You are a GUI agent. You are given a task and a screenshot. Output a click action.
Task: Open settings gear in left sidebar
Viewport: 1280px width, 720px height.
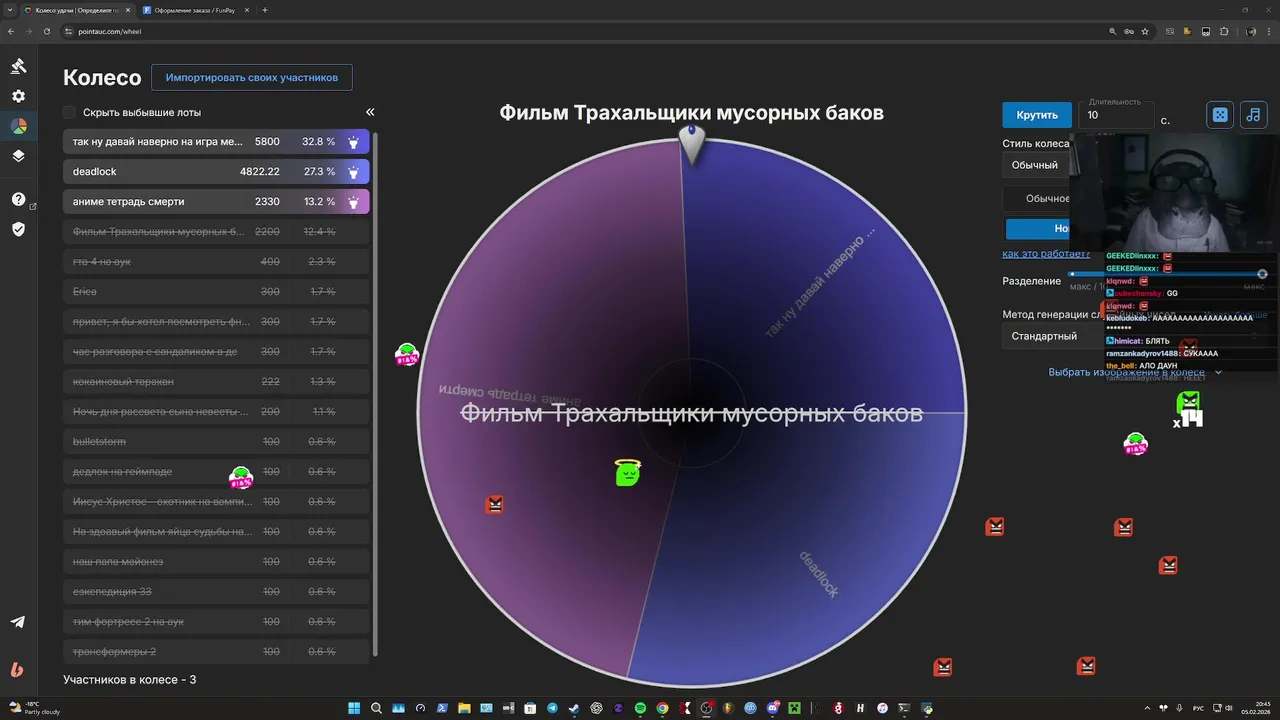pyautogui.click(x=18, y=96)
